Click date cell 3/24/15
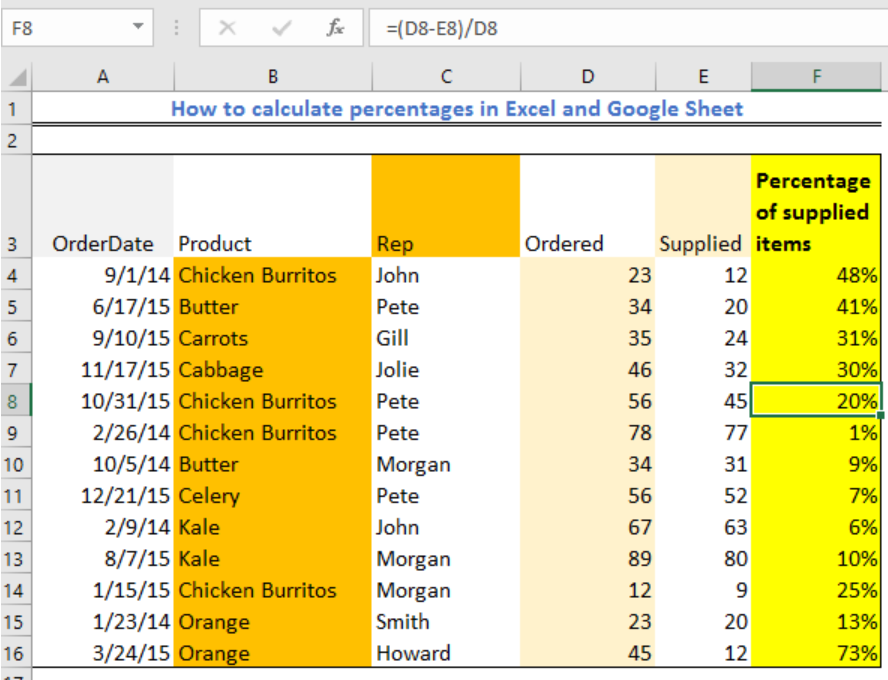 (103, 653)
